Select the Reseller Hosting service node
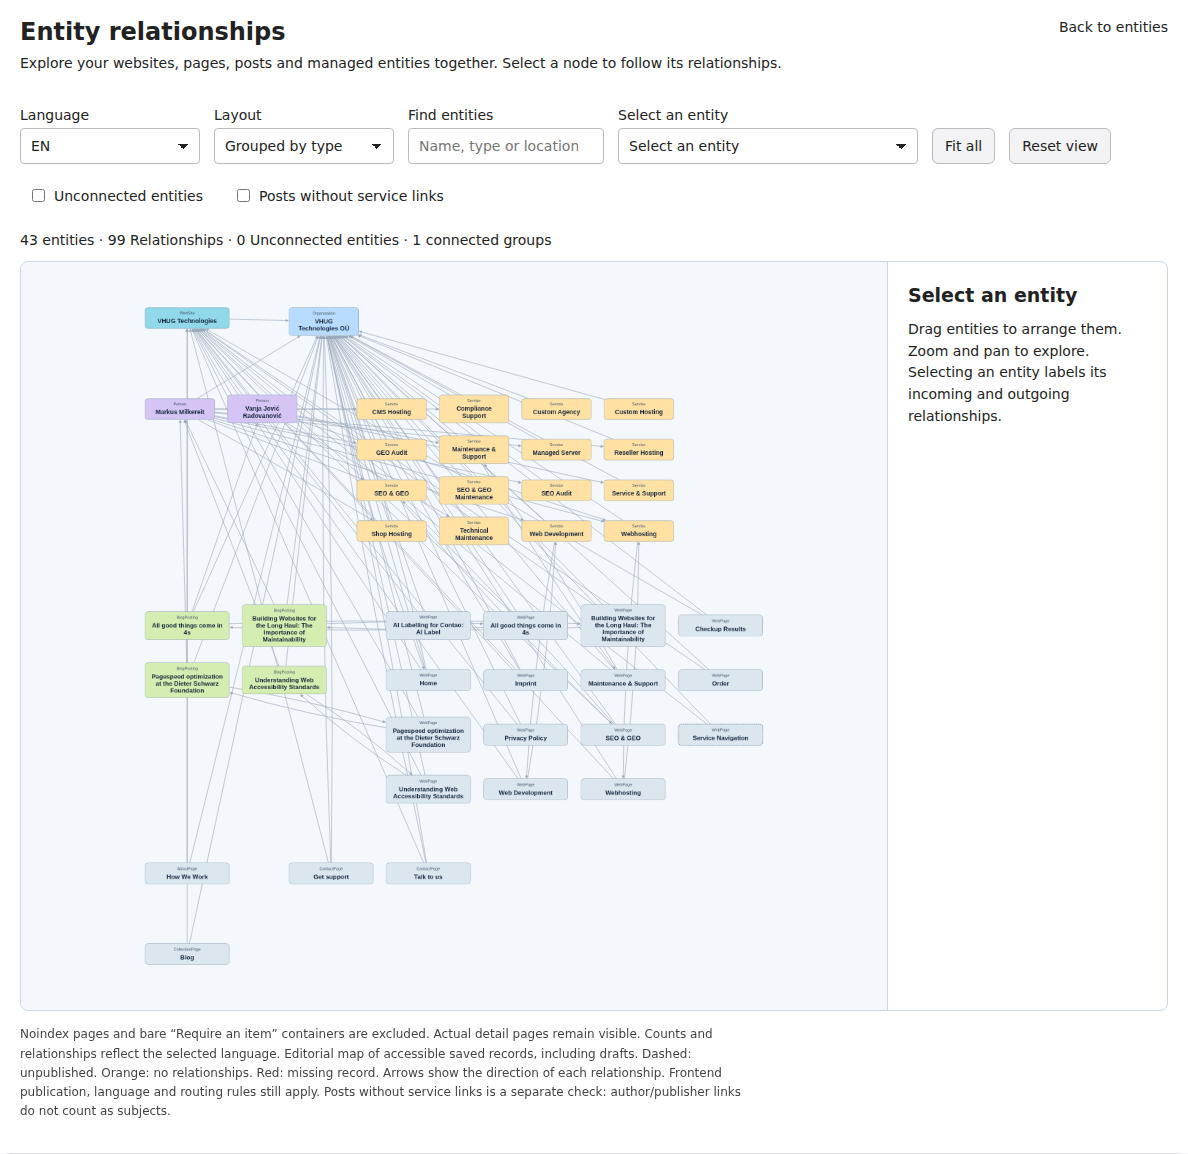Screen dimensions: 1188x1154 [x=639, y=450]
